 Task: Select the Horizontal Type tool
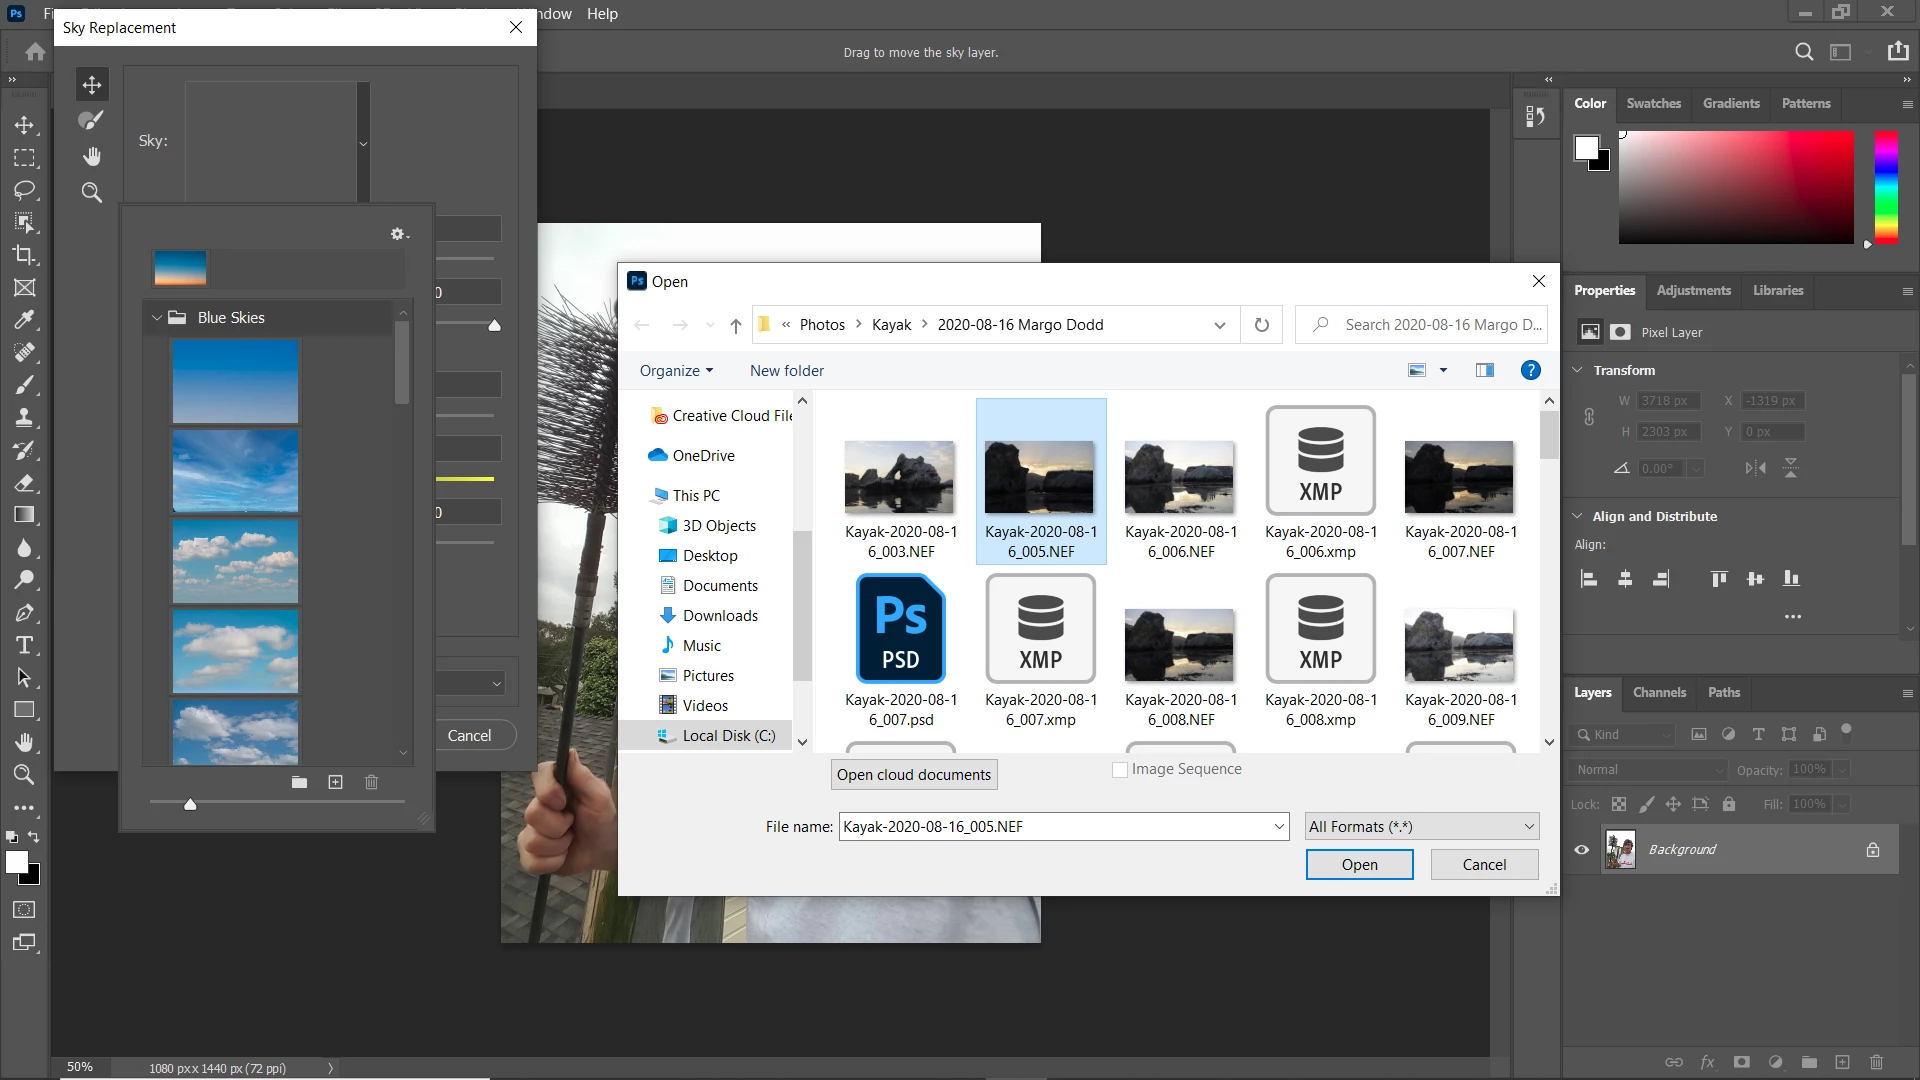coord(24,645)
